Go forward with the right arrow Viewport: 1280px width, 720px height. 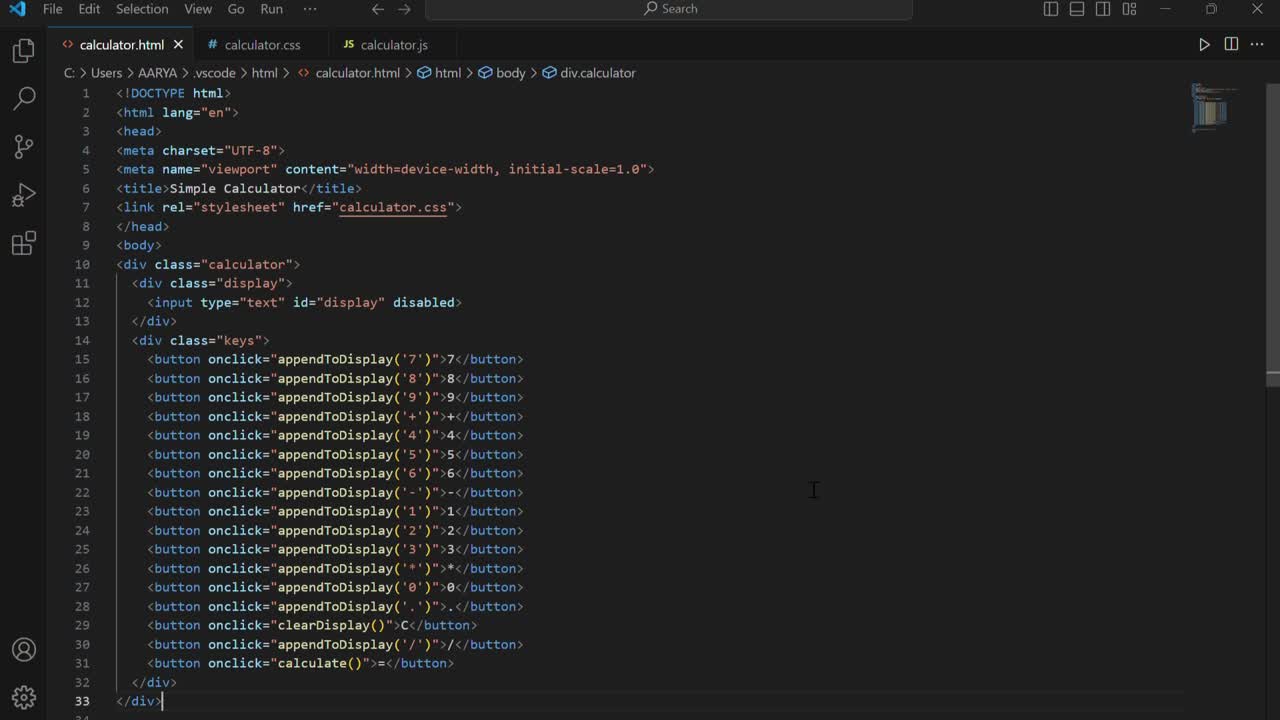pyautogui.click(x=404, y=9)
